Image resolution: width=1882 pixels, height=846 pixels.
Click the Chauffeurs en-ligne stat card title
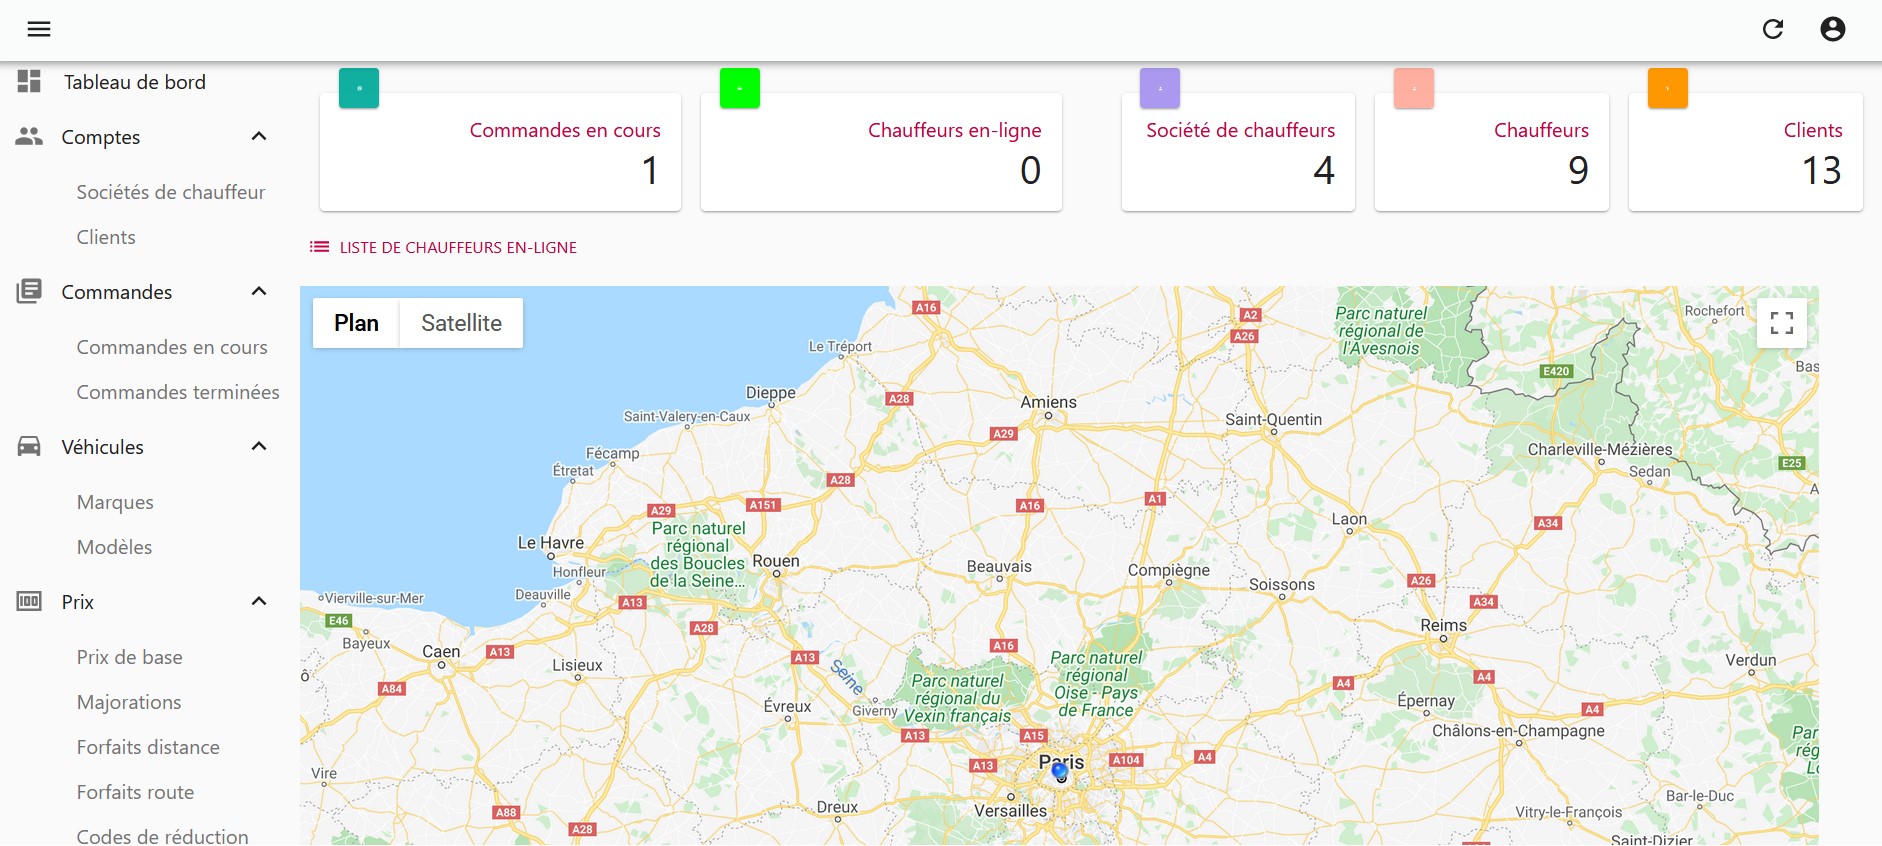pos(955,130)
